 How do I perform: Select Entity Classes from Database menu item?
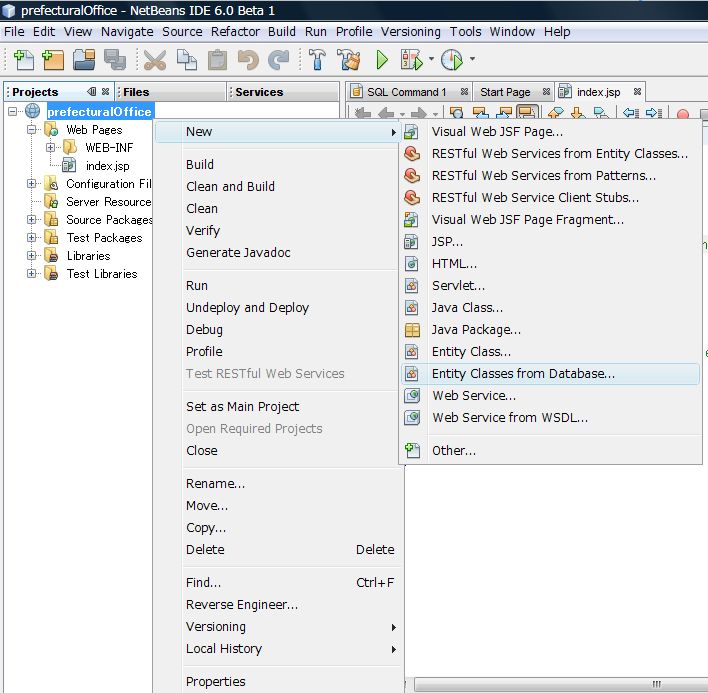(523, 374)
